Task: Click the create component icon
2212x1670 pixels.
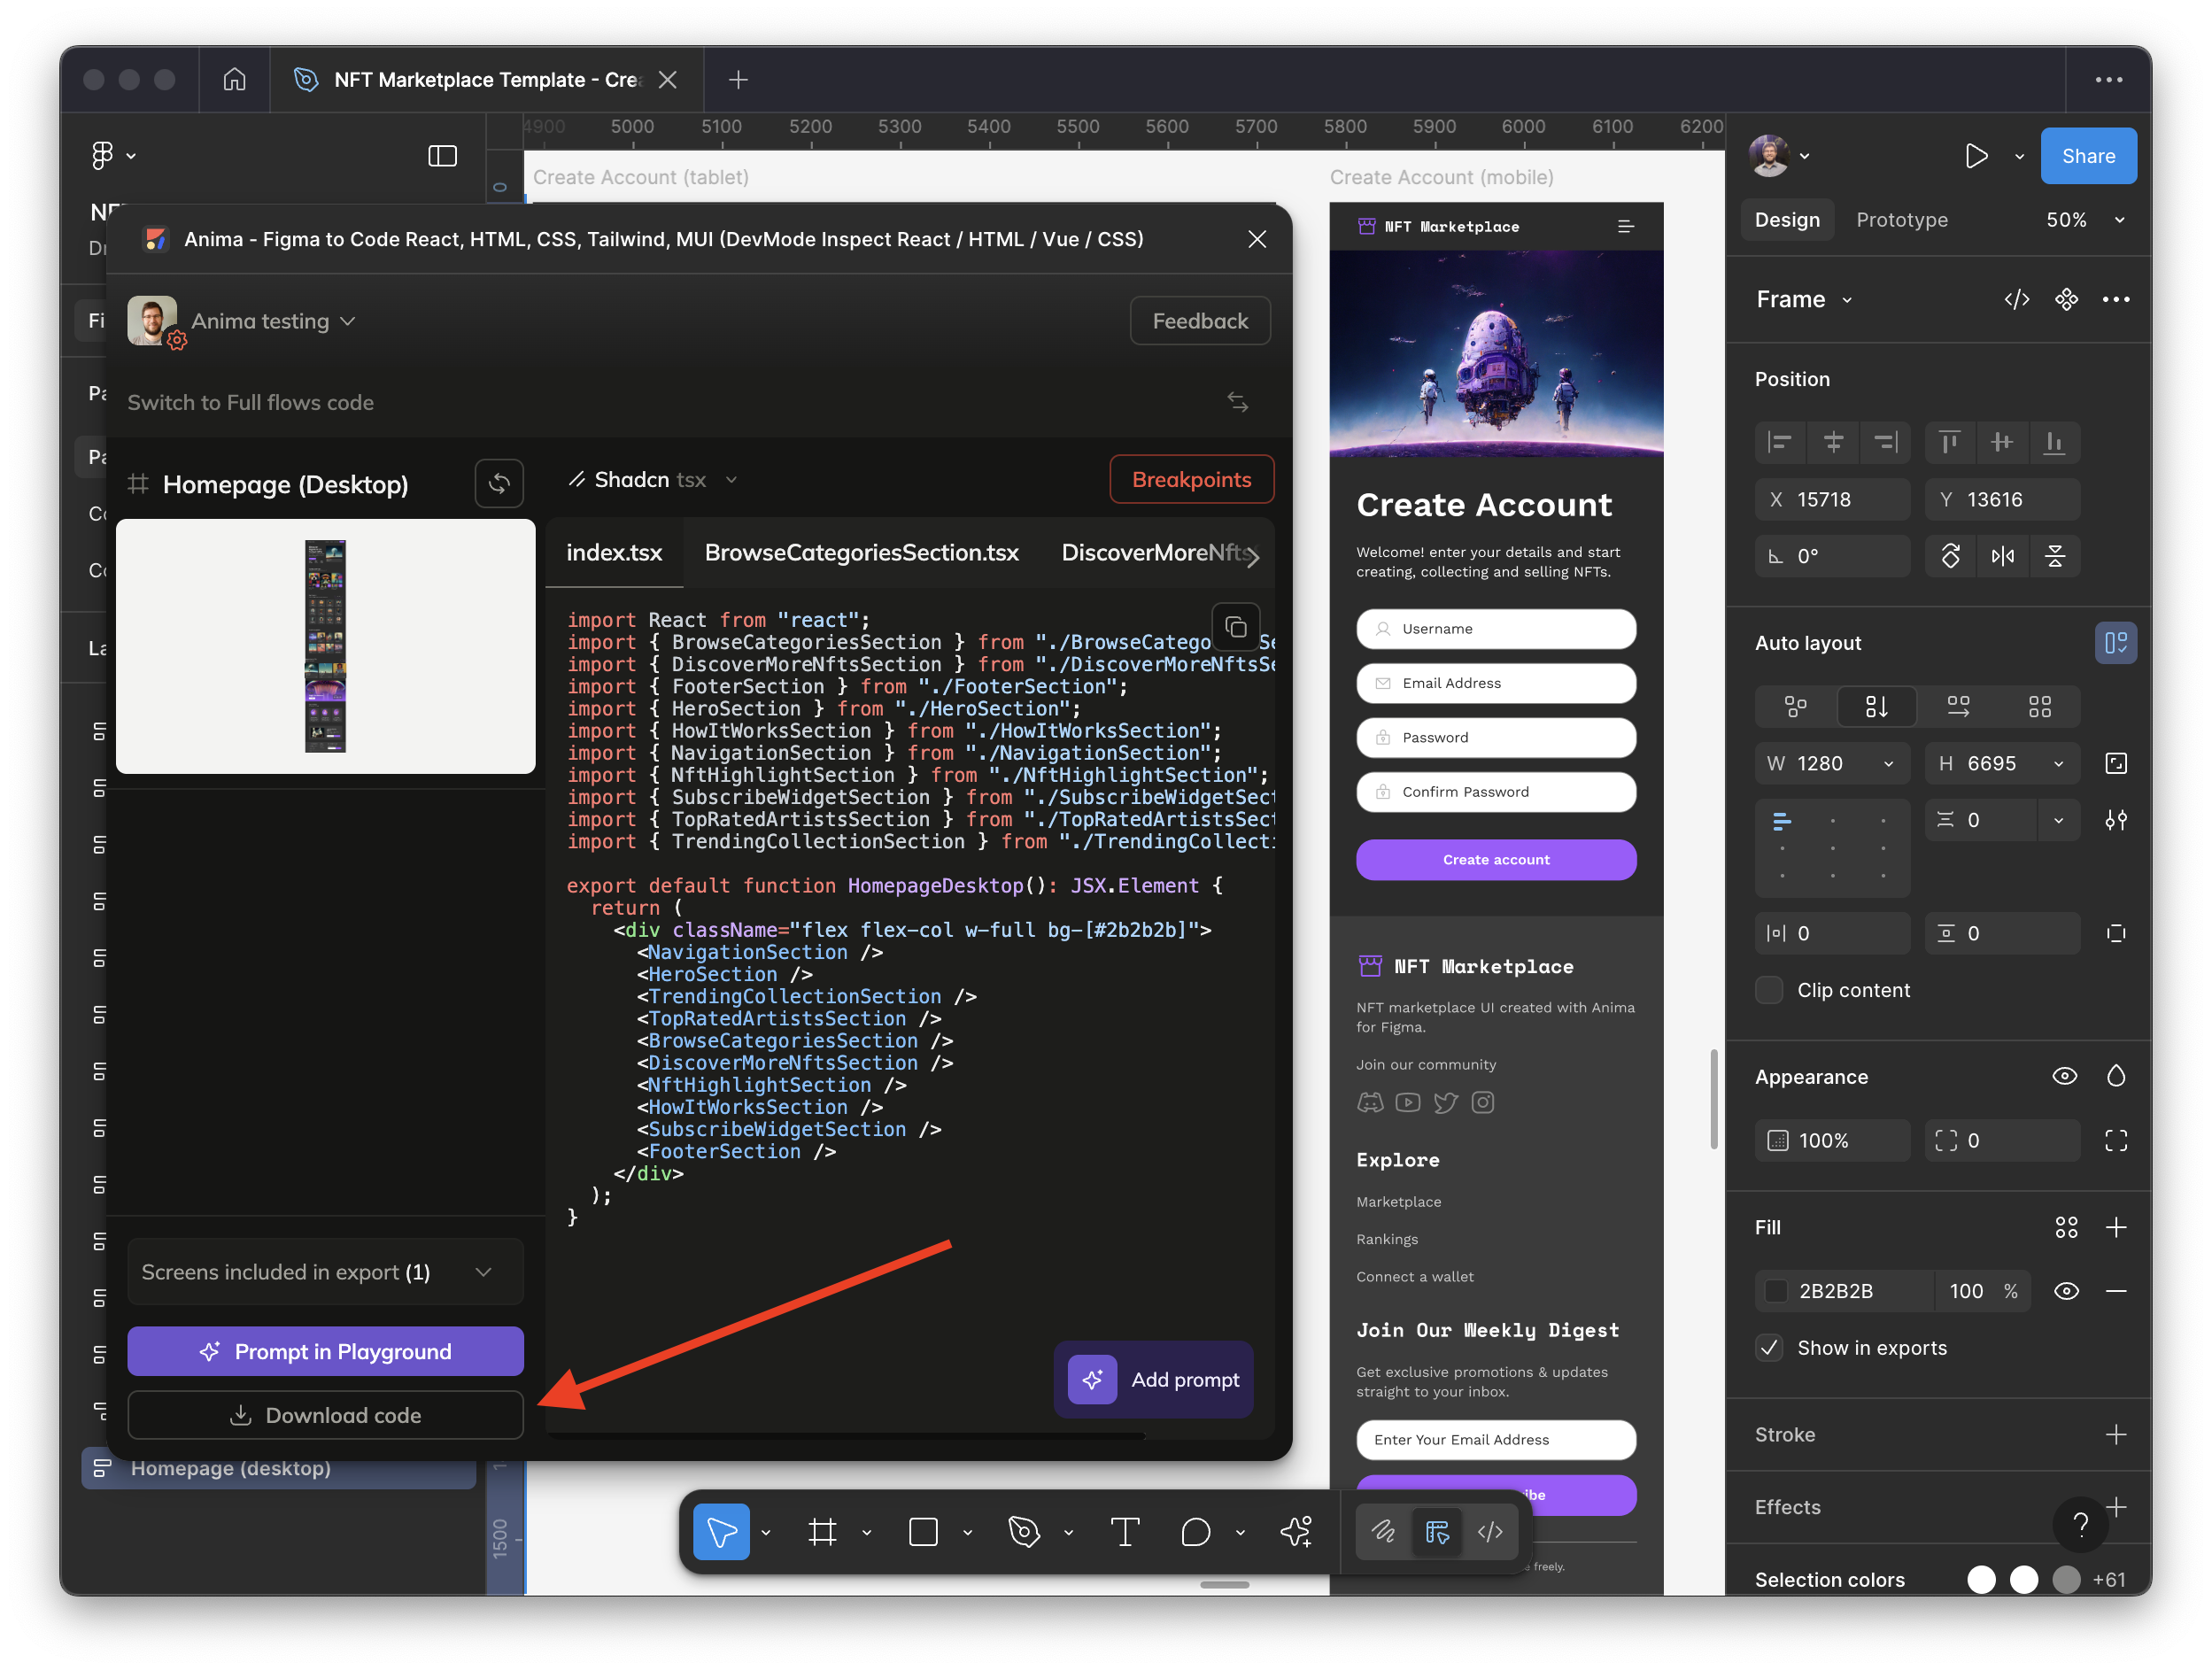Action: click(x=2066, y=299)
